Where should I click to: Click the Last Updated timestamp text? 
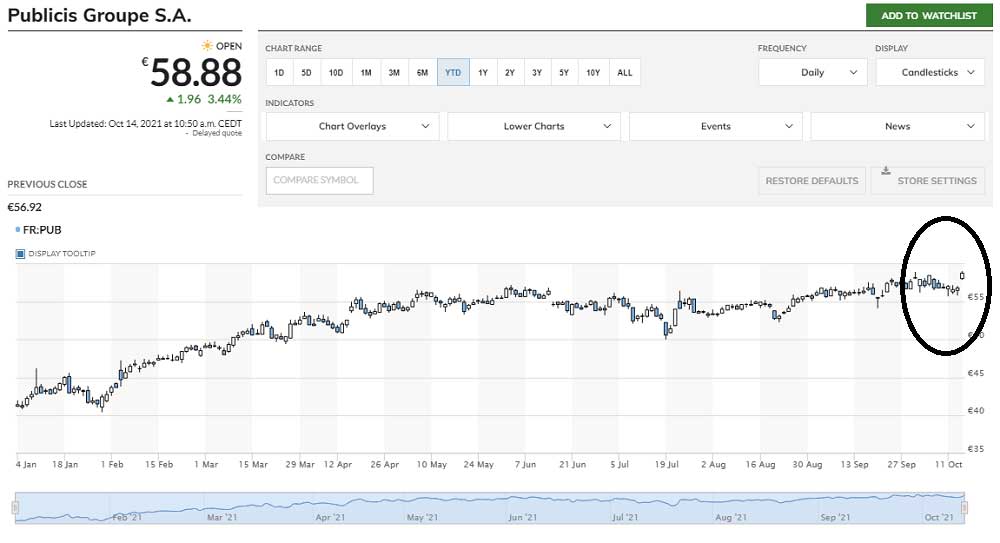[x=145, y=124]
